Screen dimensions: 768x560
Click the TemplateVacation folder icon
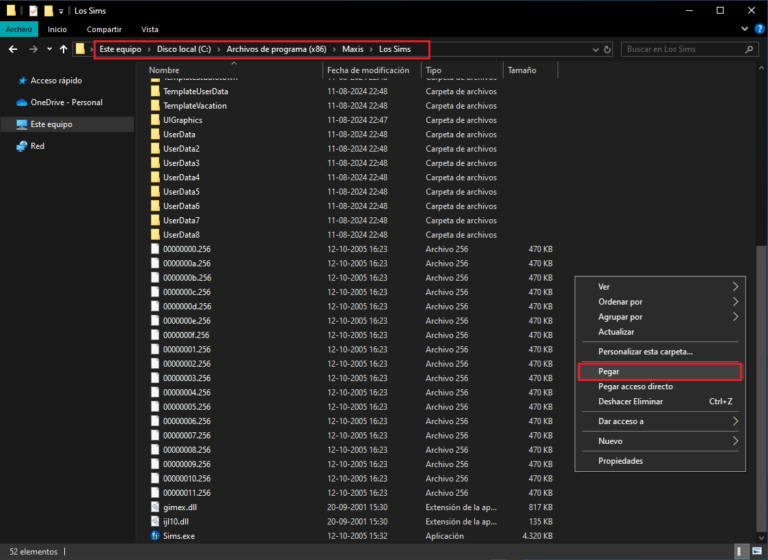click(155, 106)
